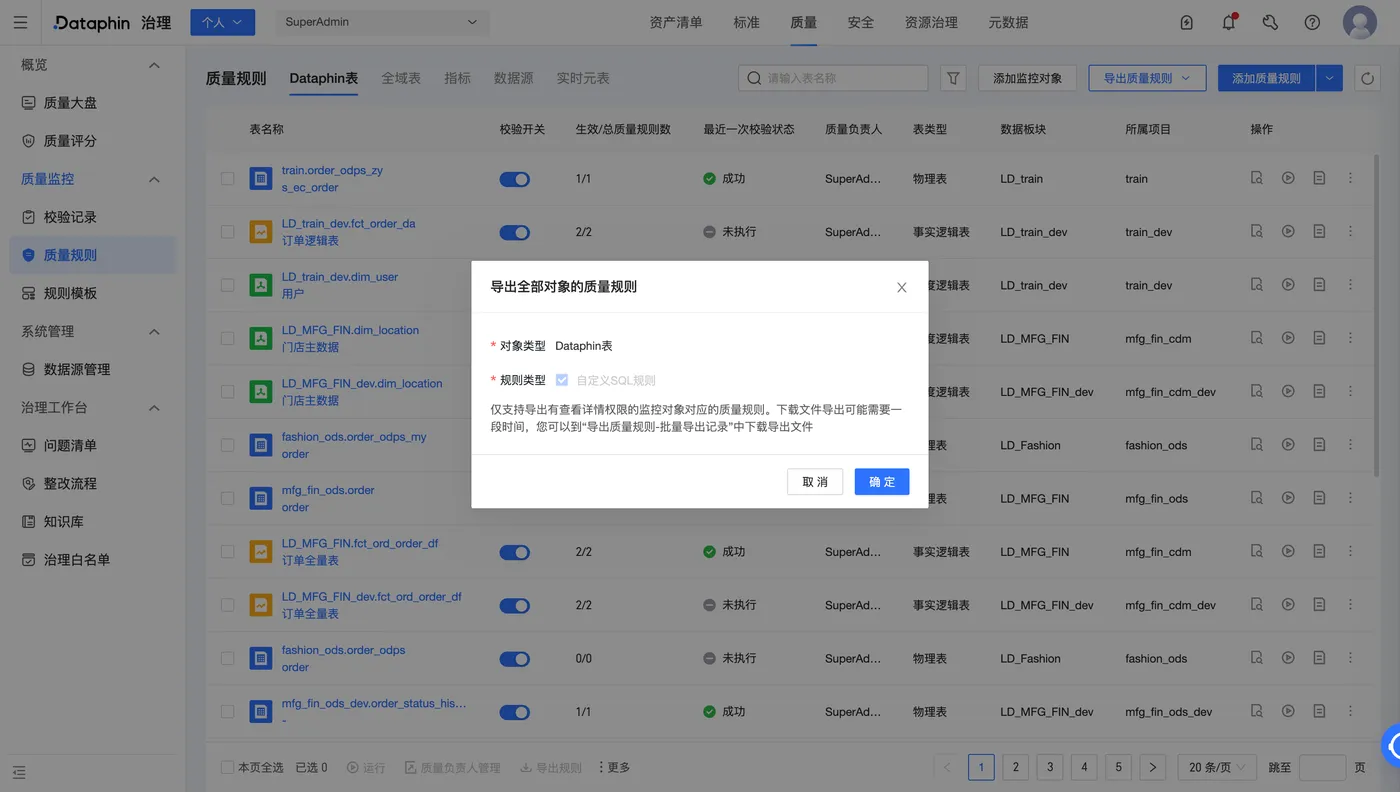This screenshot has width=1400, height=792.
Task: Open arrow beside 添加质量规则
Action: tap(1329, 78)
